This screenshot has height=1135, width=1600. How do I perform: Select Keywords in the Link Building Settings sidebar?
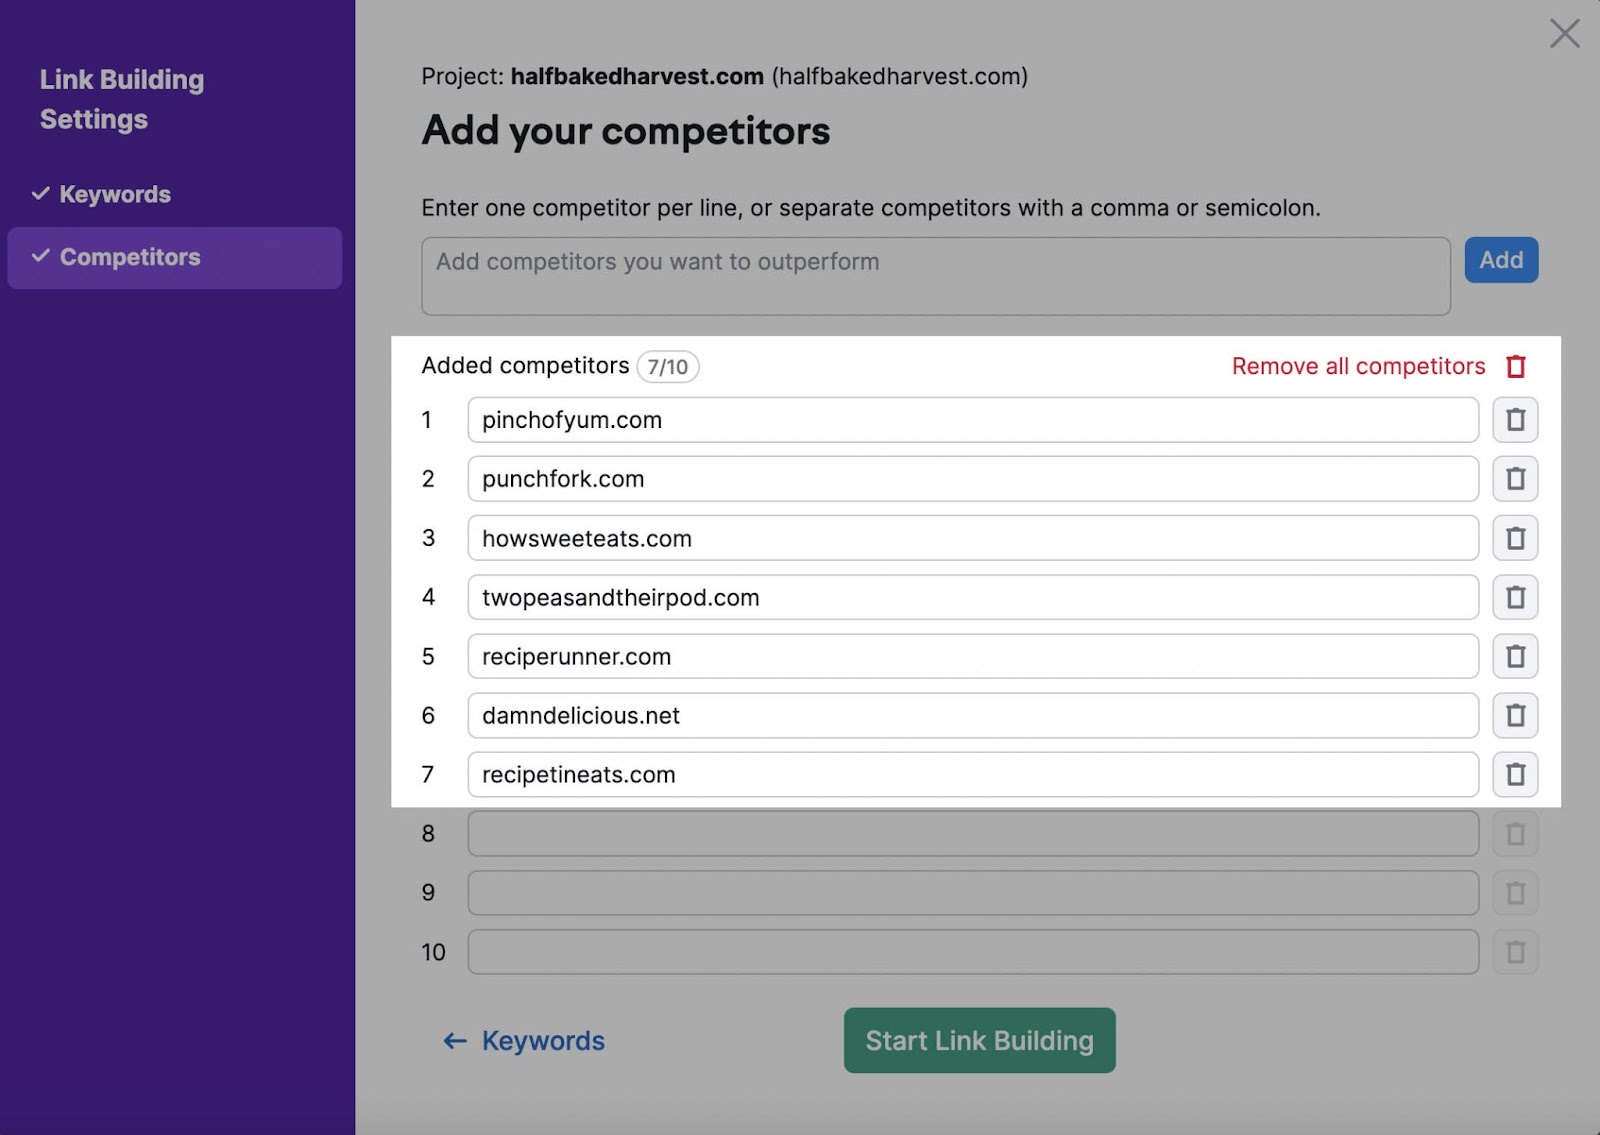[x=114, y=194]
